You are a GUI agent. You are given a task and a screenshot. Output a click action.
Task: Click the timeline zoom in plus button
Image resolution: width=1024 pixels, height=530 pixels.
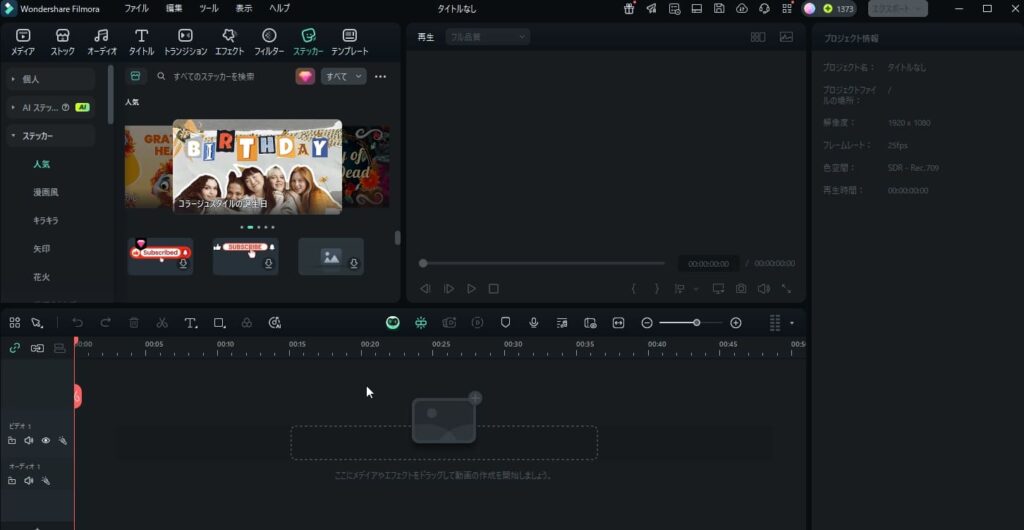(735, 322)
